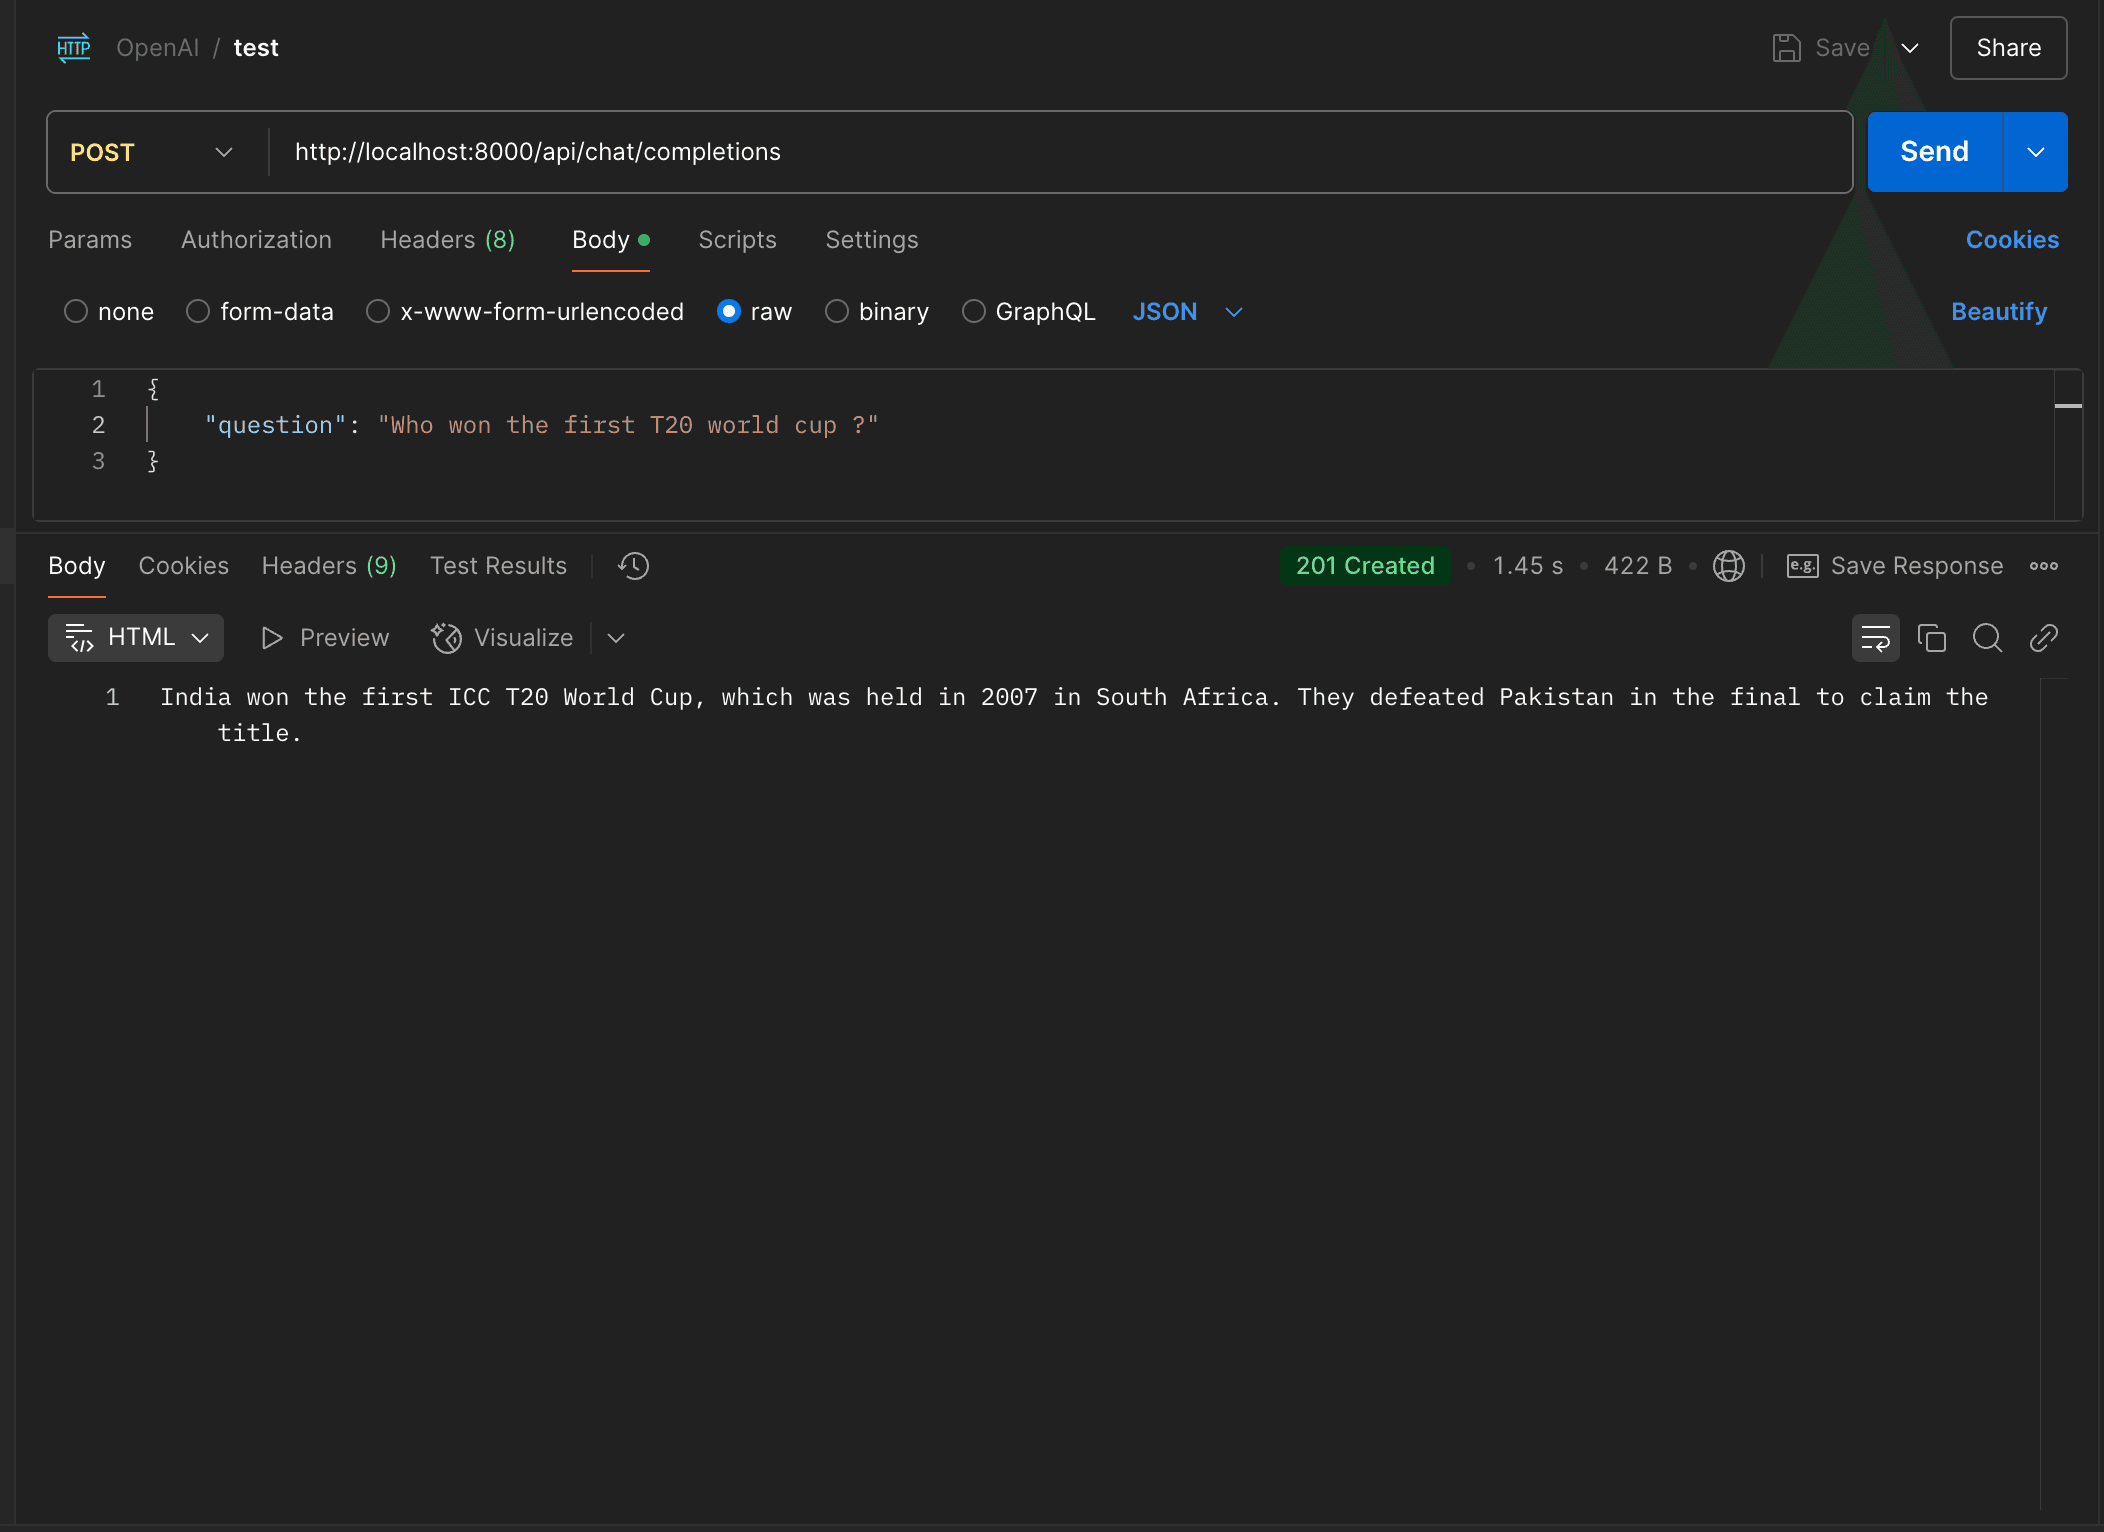
Task: Open the JSON language dropdown
Action: (x=1233, y=312)
